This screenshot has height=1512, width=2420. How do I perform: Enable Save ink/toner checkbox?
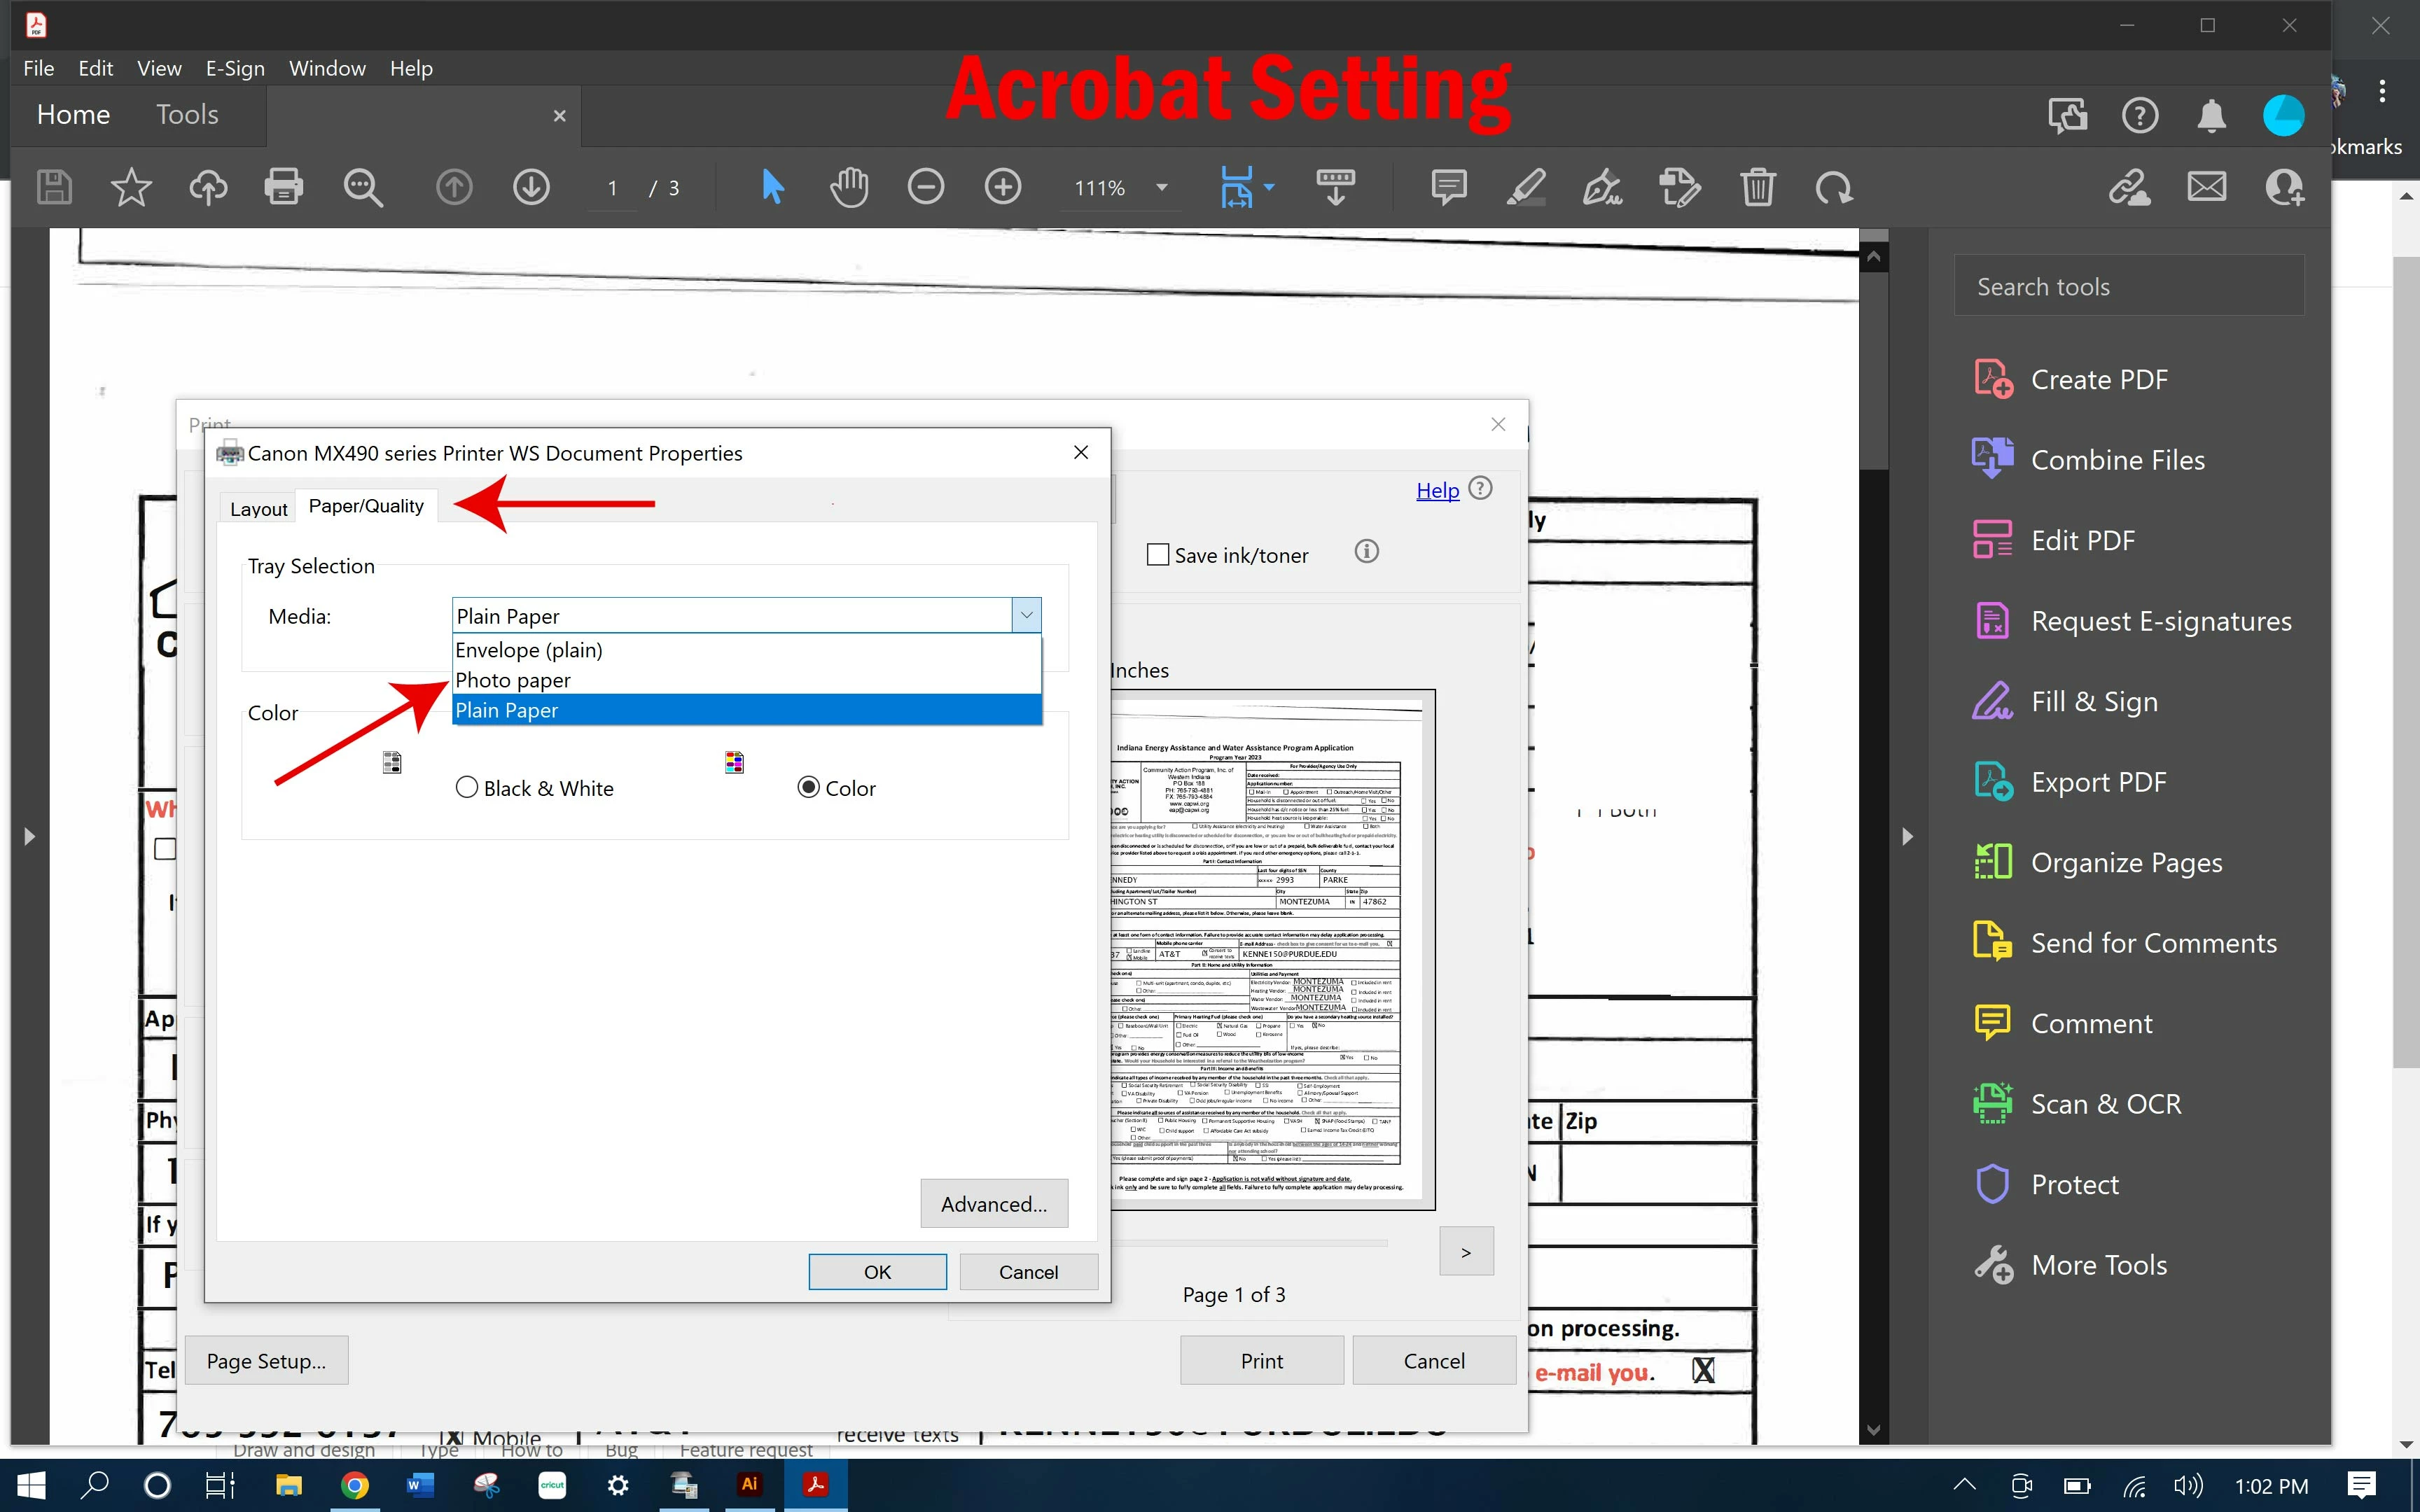point(1158,555)
